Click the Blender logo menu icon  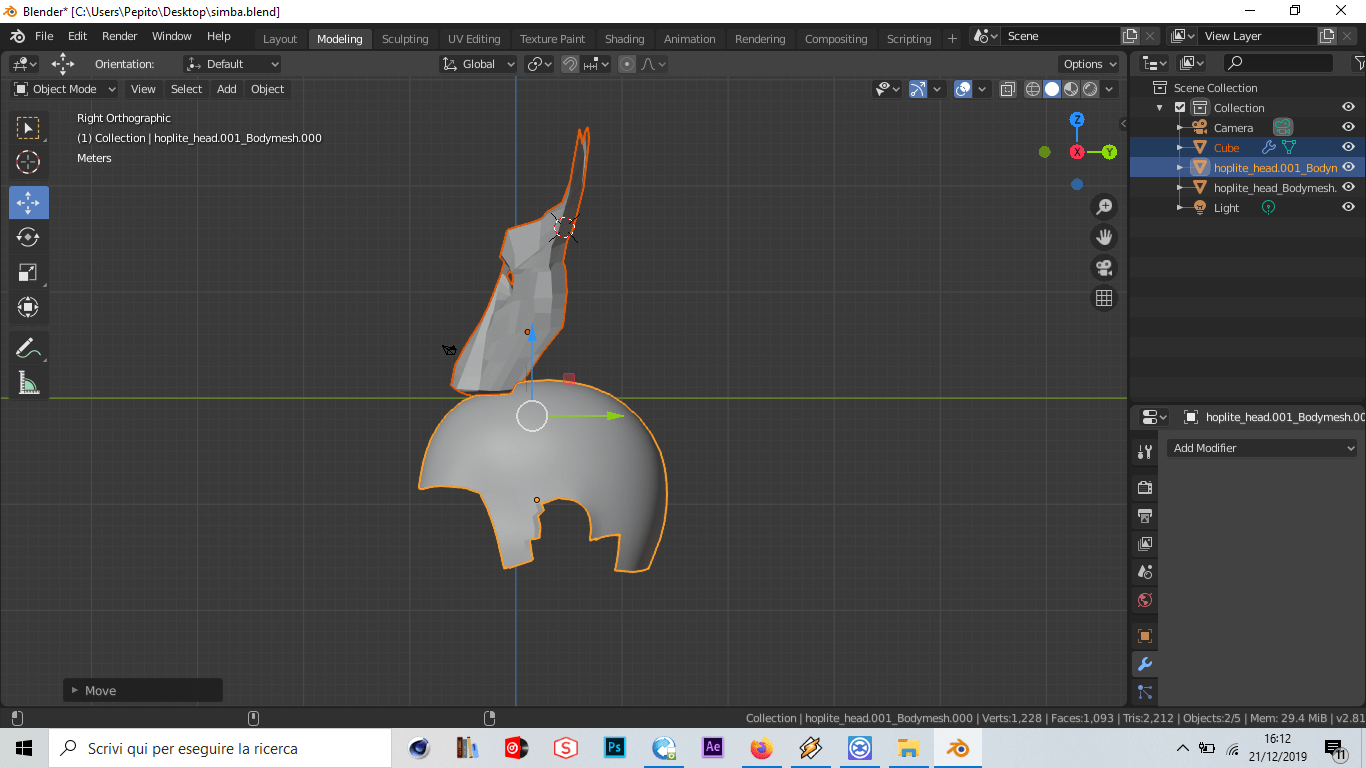click(x=17, y=36)
